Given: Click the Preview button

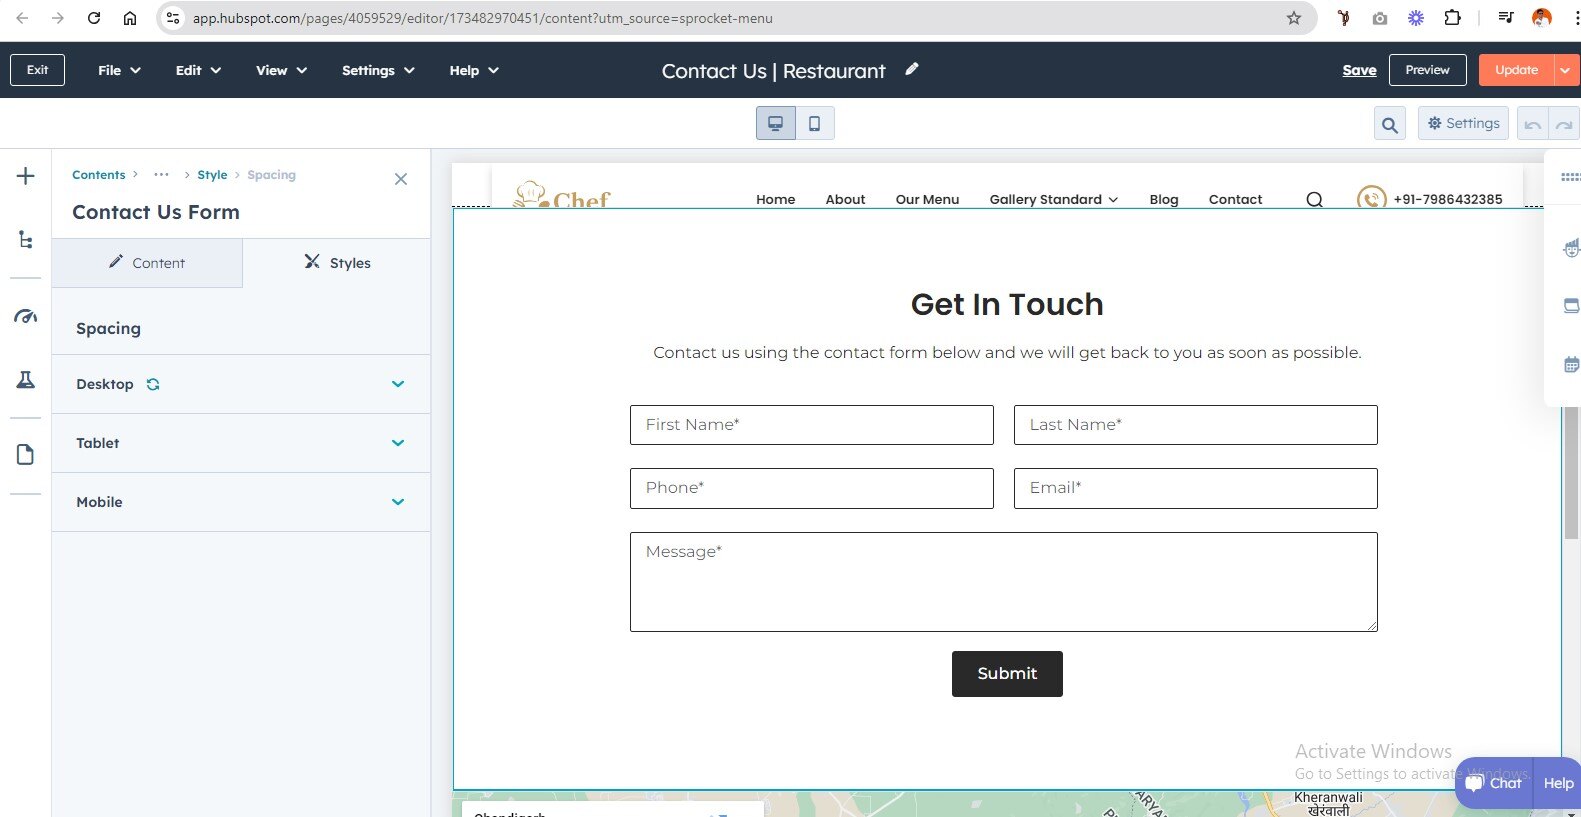Looking at the screenshot, I should [1427, 70].
